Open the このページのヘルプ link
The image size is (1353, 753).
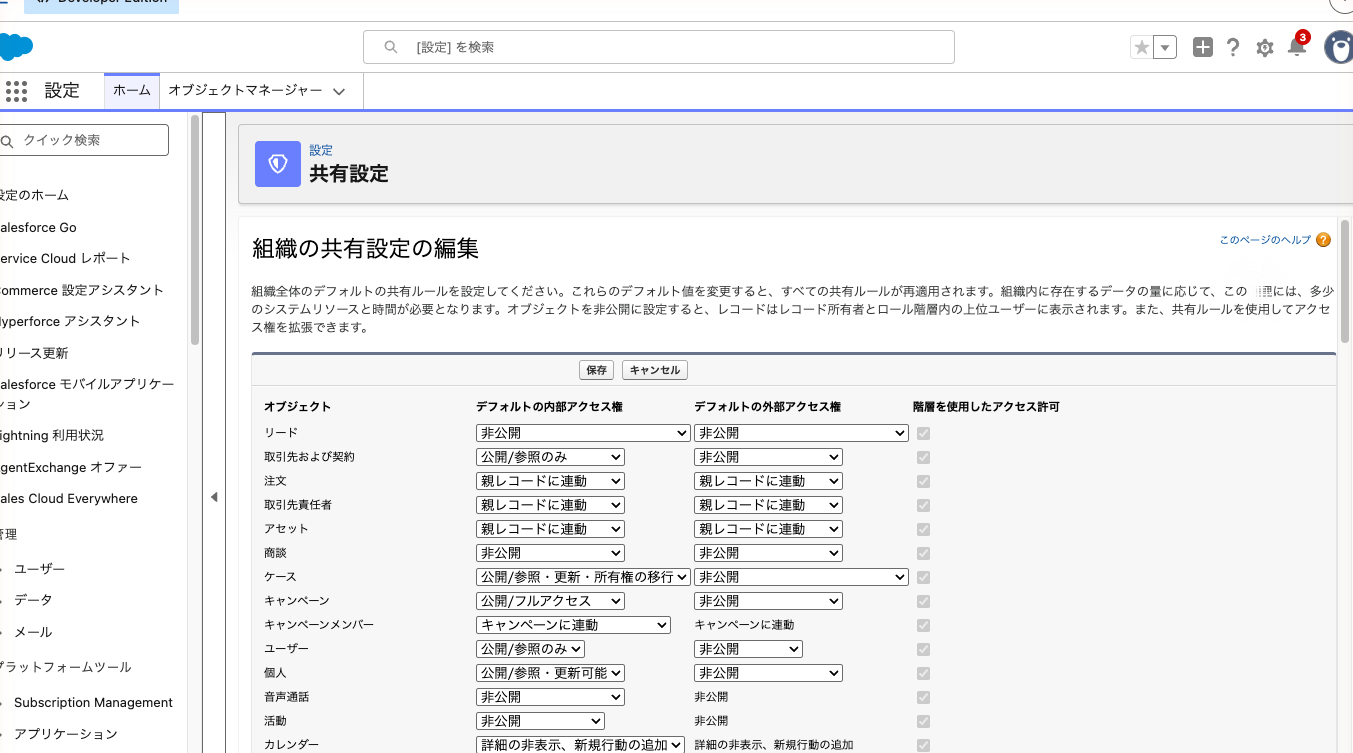pyautogui.click(x=1265, y=240)
